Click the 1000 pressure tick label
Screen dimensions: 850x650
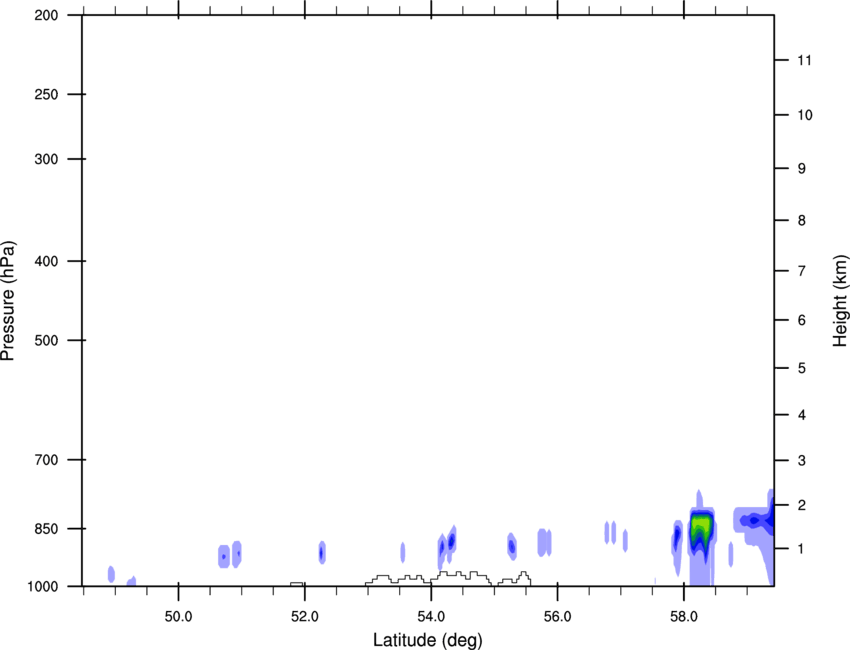pyautogui.click(x=43, y=587)
